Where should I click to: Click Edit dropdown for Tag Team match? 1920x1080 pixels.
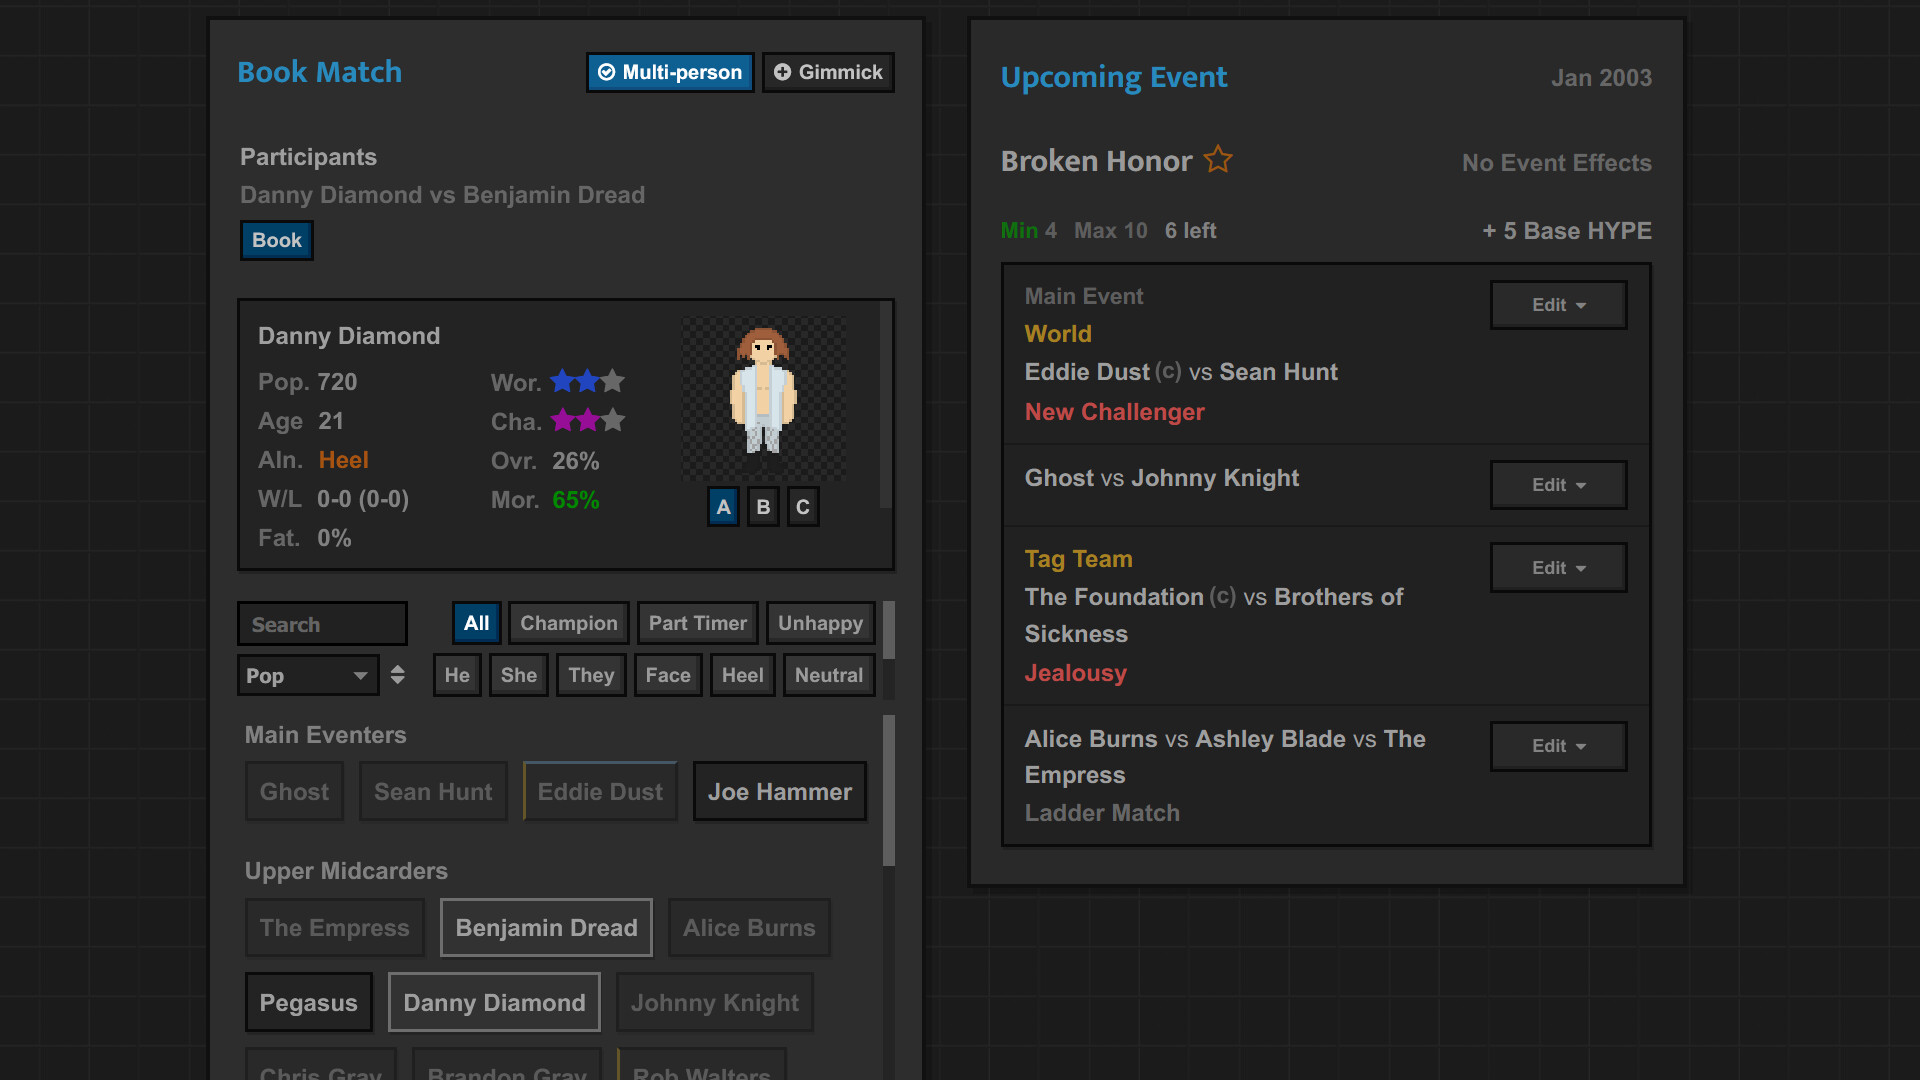1560,567
